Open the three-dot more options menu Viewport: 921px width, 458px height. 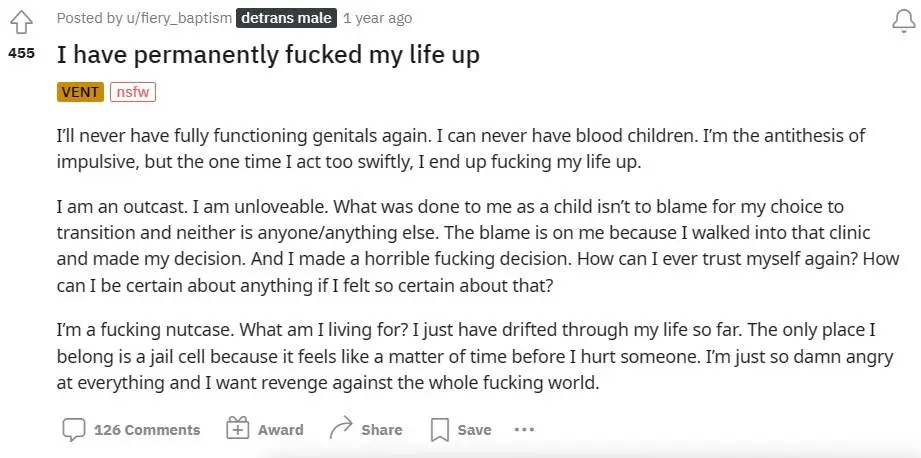pos(524,429)
